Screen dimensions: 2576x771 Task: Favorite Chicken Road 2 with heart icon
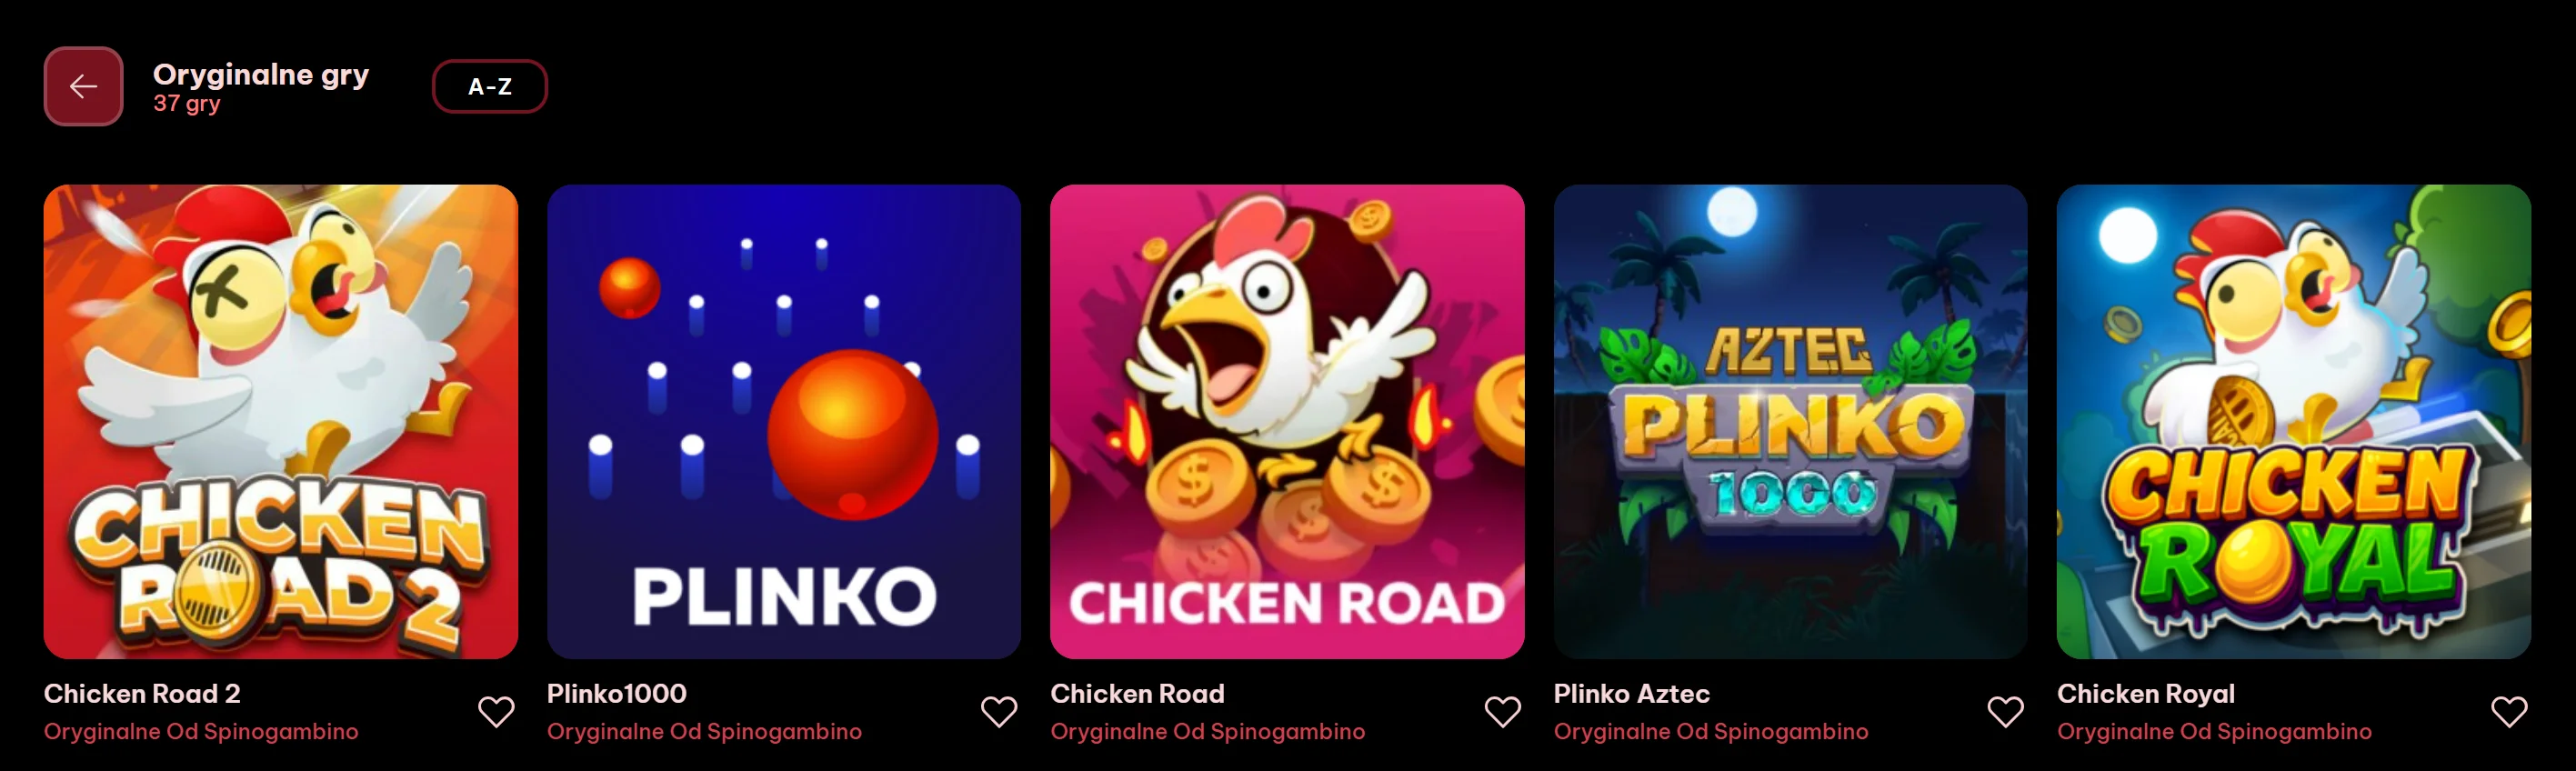[x=496, y=712]
